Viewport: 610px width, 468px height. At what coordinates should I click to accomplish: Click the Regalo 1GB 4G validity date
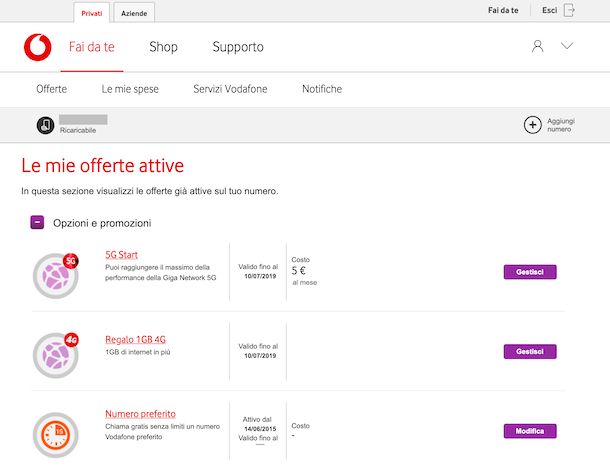(x=260, y=356)
